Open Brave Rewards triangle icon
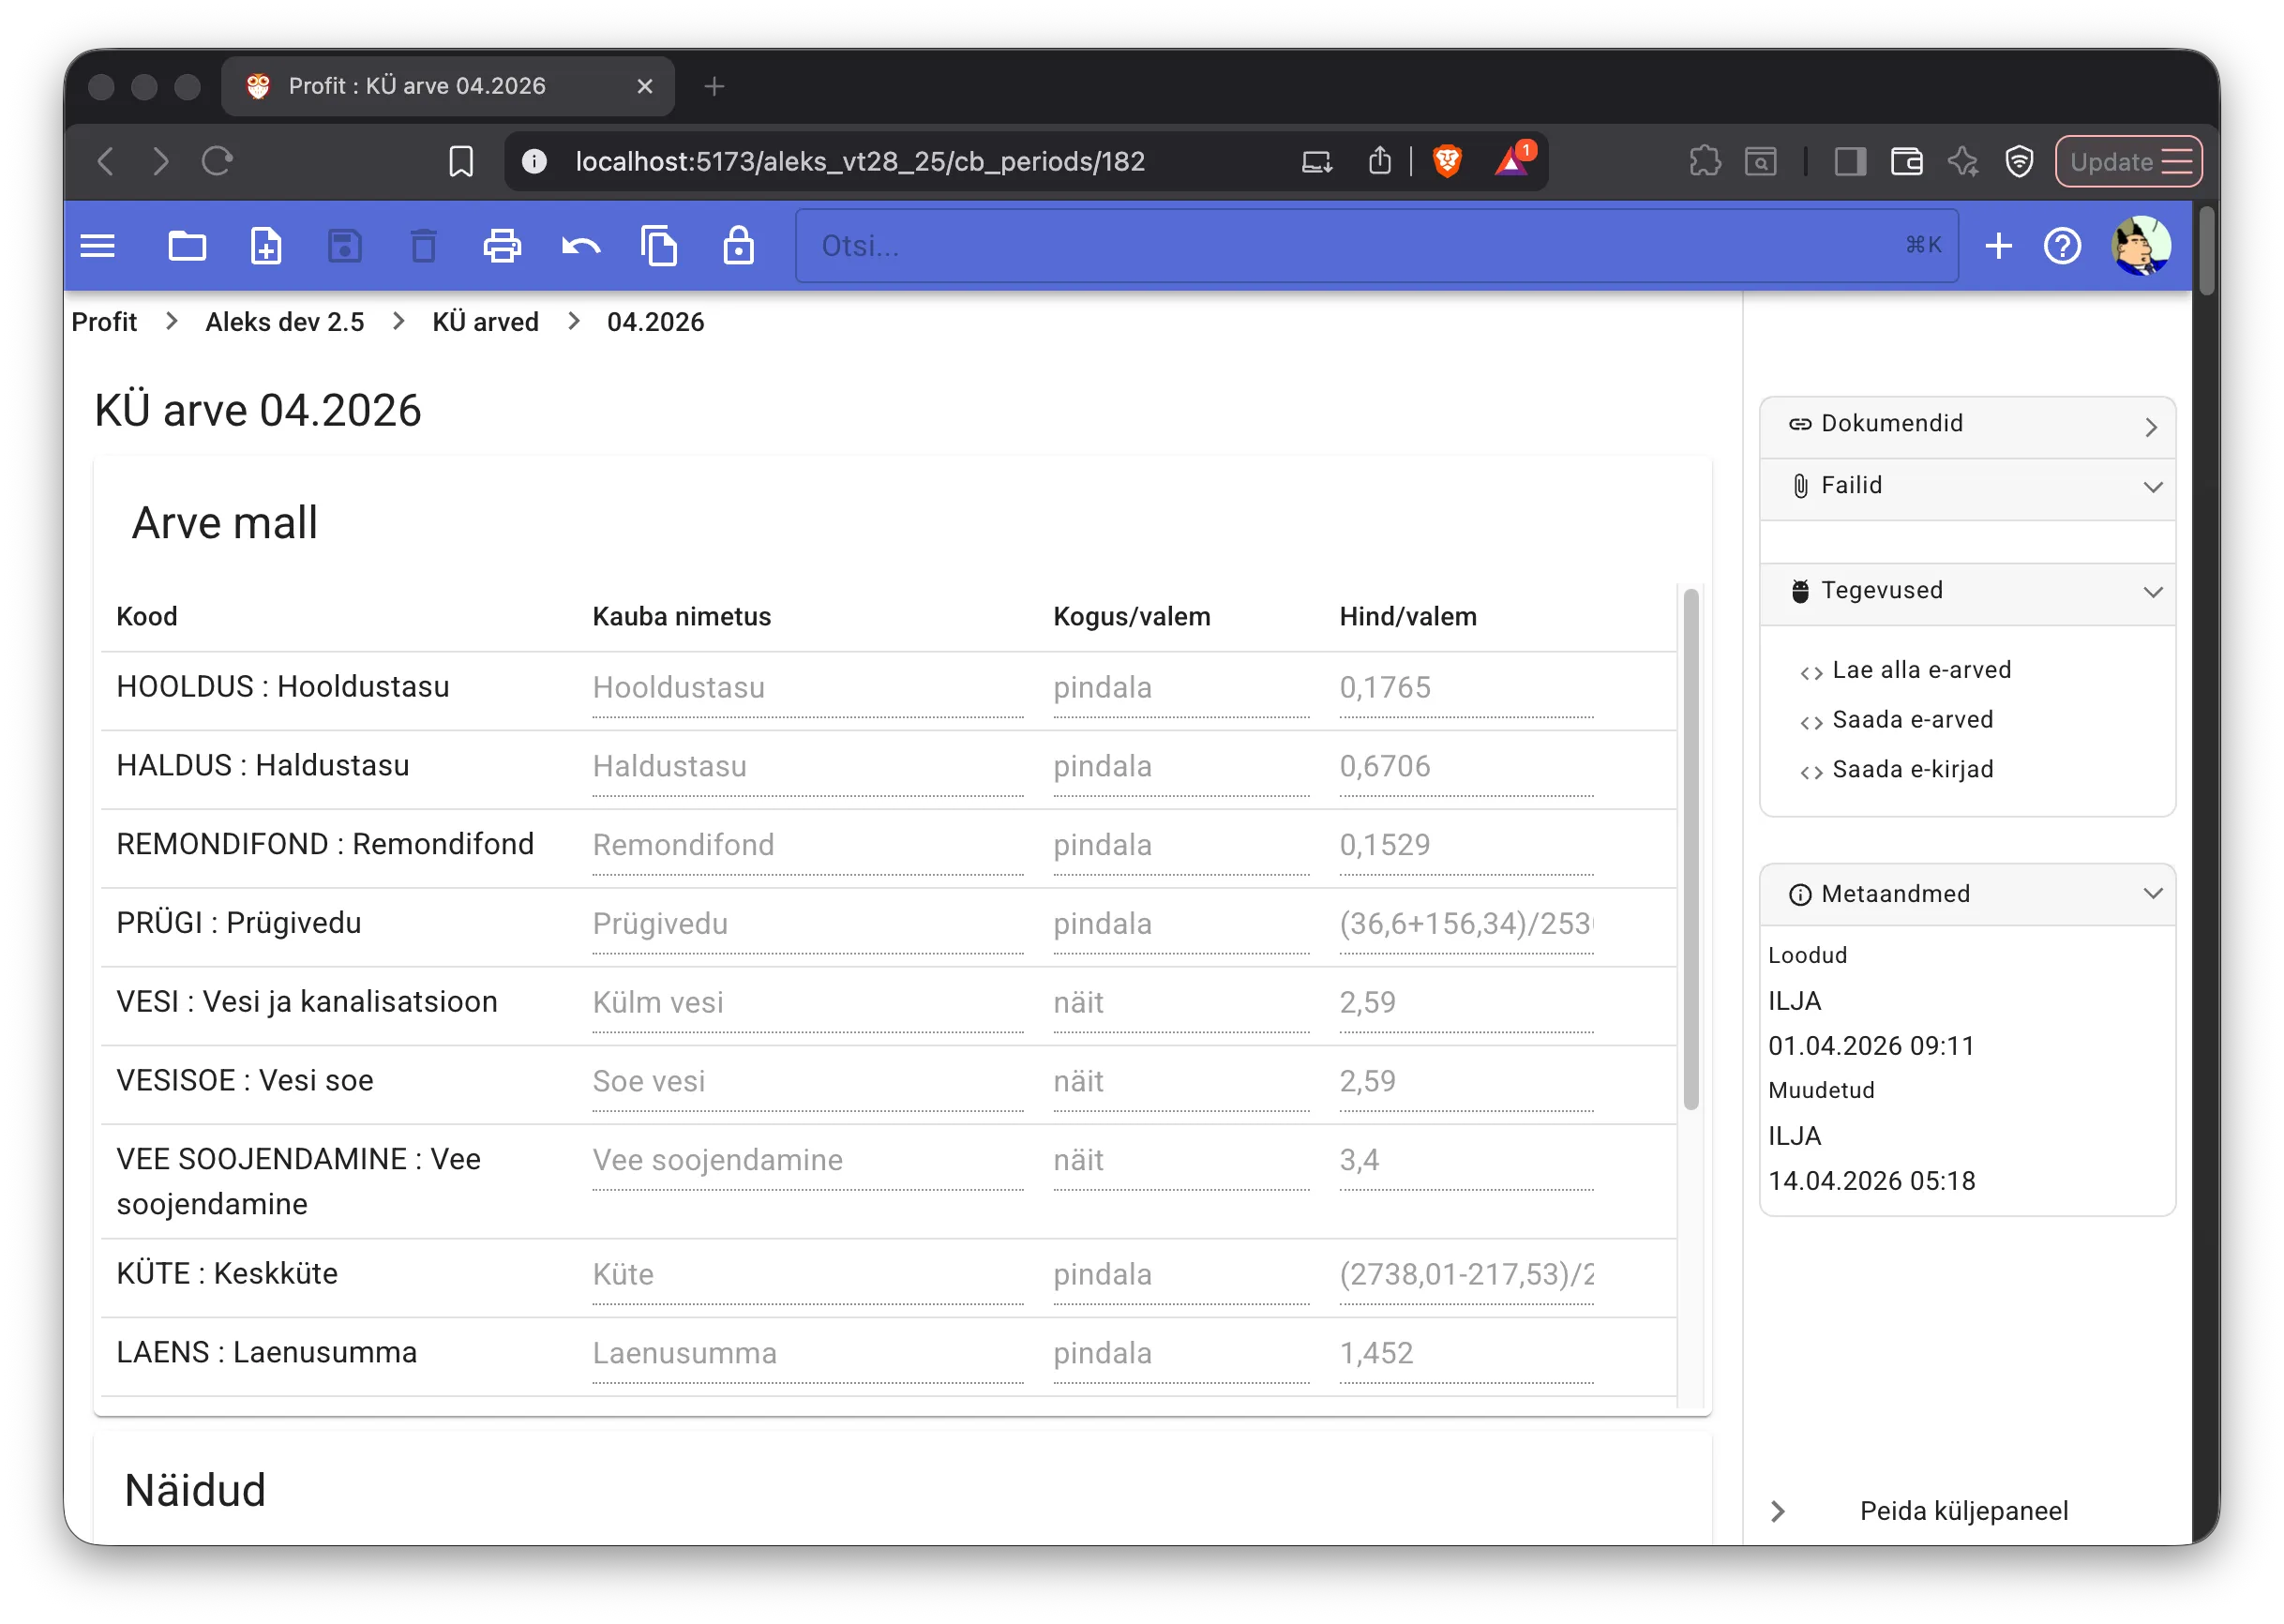This screenshot has width=2284, height=1624. (x=1512, y=161)
